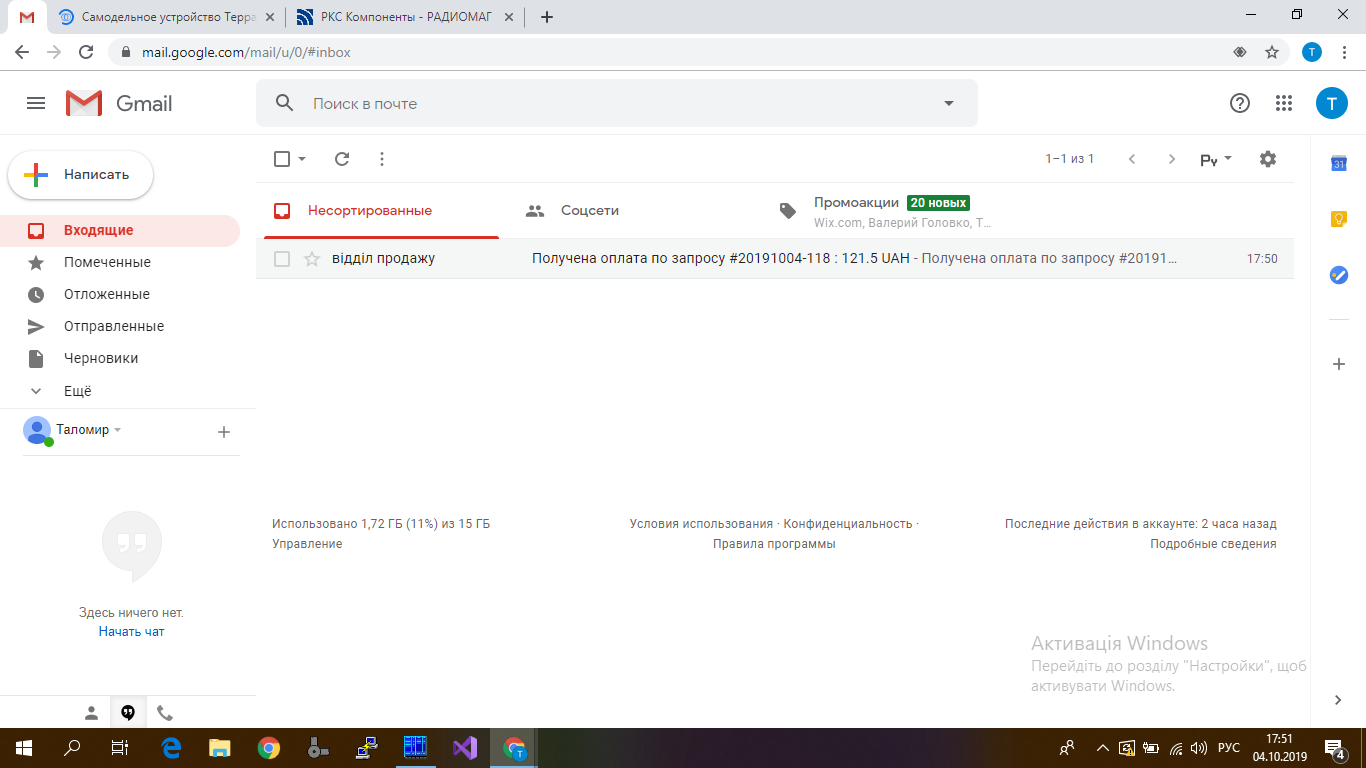Open the Gmail main menu hamburger
The height and width of the screenshot is (768, 1366).
tap(36, 103)
